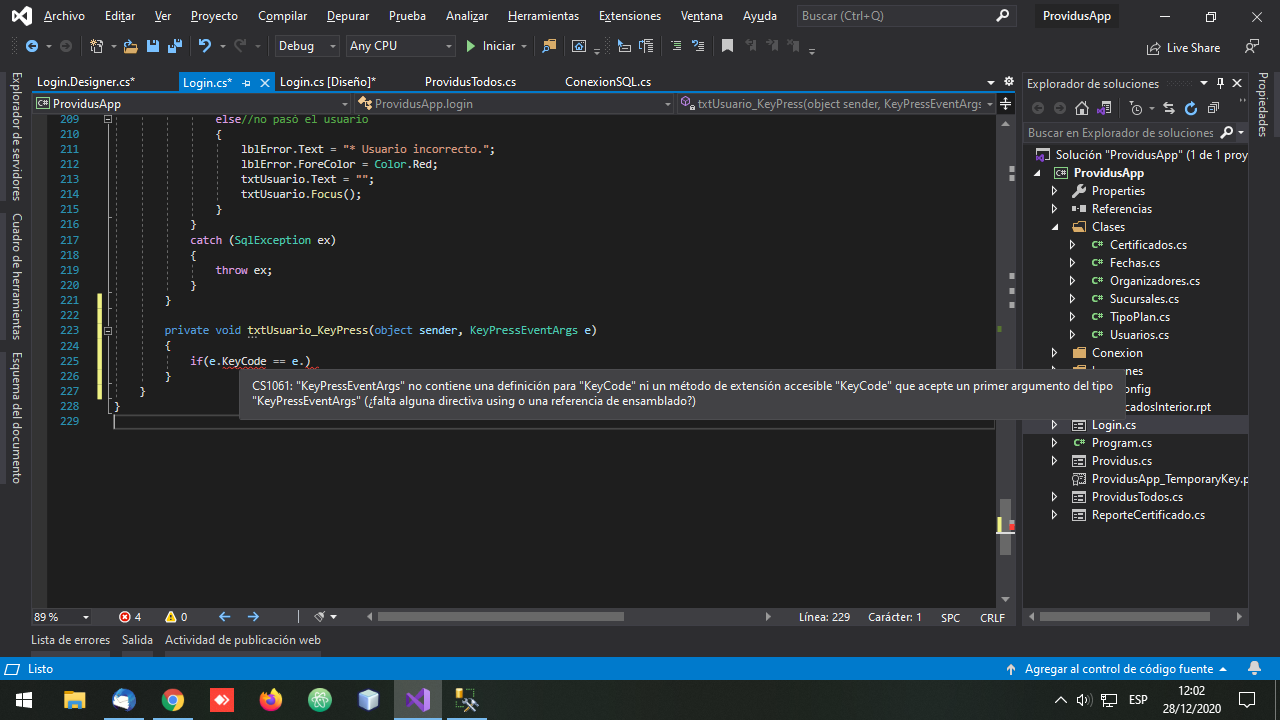The image size is (1280, 720).
Task: Close the Login.cs* tab
Action: (265, 83)
